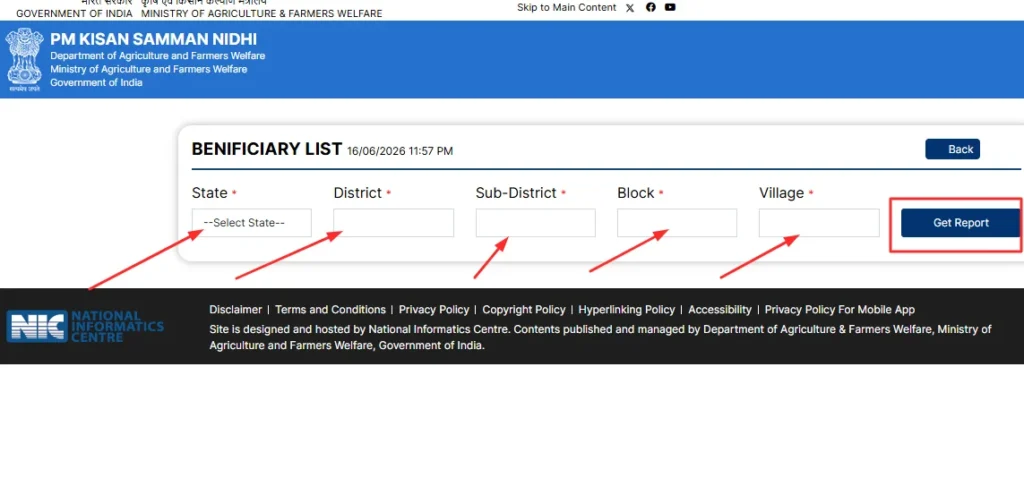The height and width of the screenshot is (495, 1024).
Task: Click the GOVERNMENT OF INDIA top text
Action: point(74,13)
